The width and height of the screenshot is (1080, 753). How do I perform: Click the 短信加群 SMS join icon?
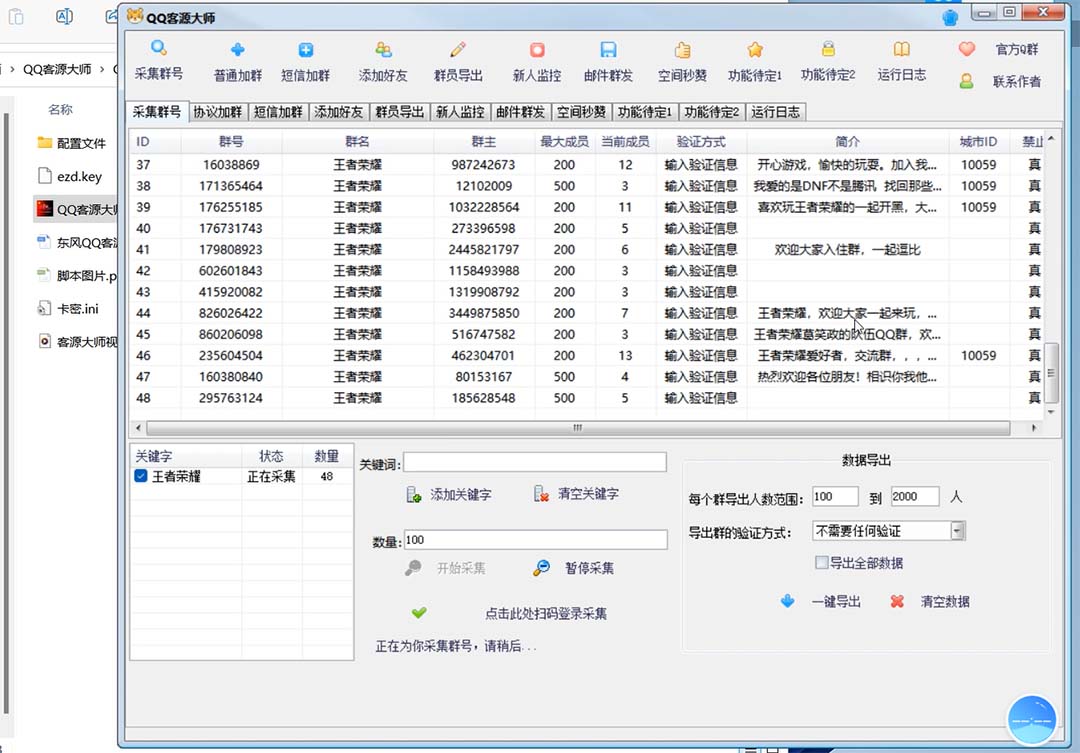pyautogui.click(x=306, y=56)
